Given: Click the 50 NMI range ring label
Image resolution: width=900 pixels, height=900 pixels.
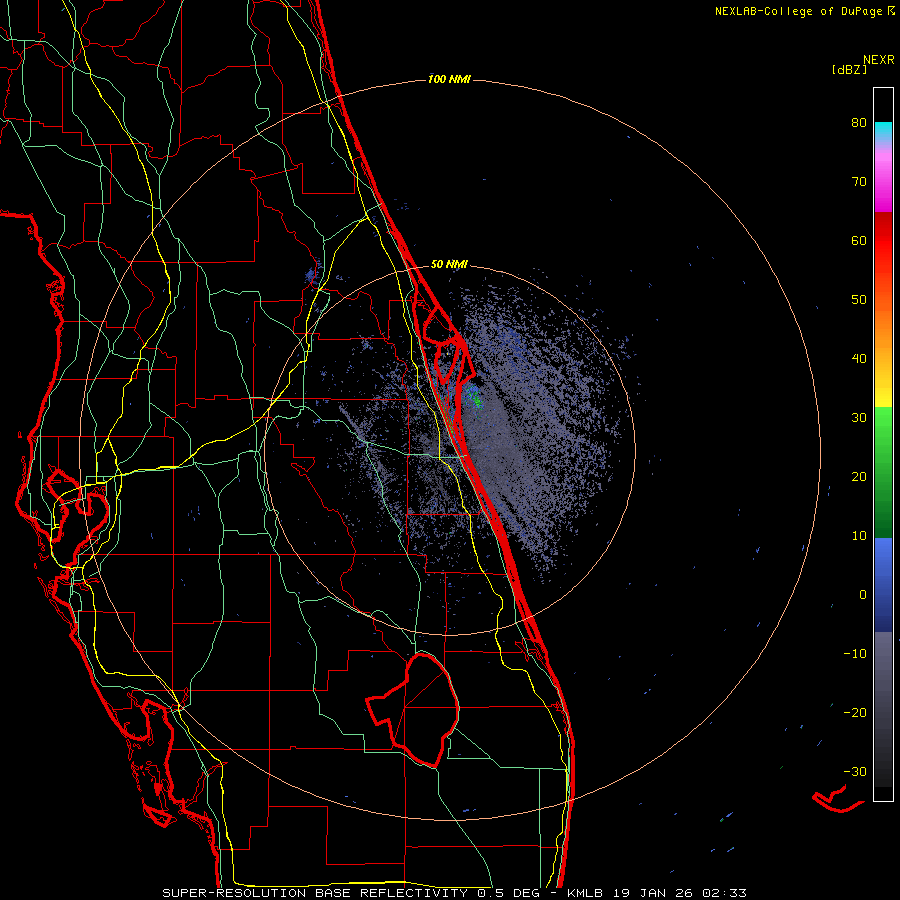Looking at the screenshot, I should tap(449, 265).
